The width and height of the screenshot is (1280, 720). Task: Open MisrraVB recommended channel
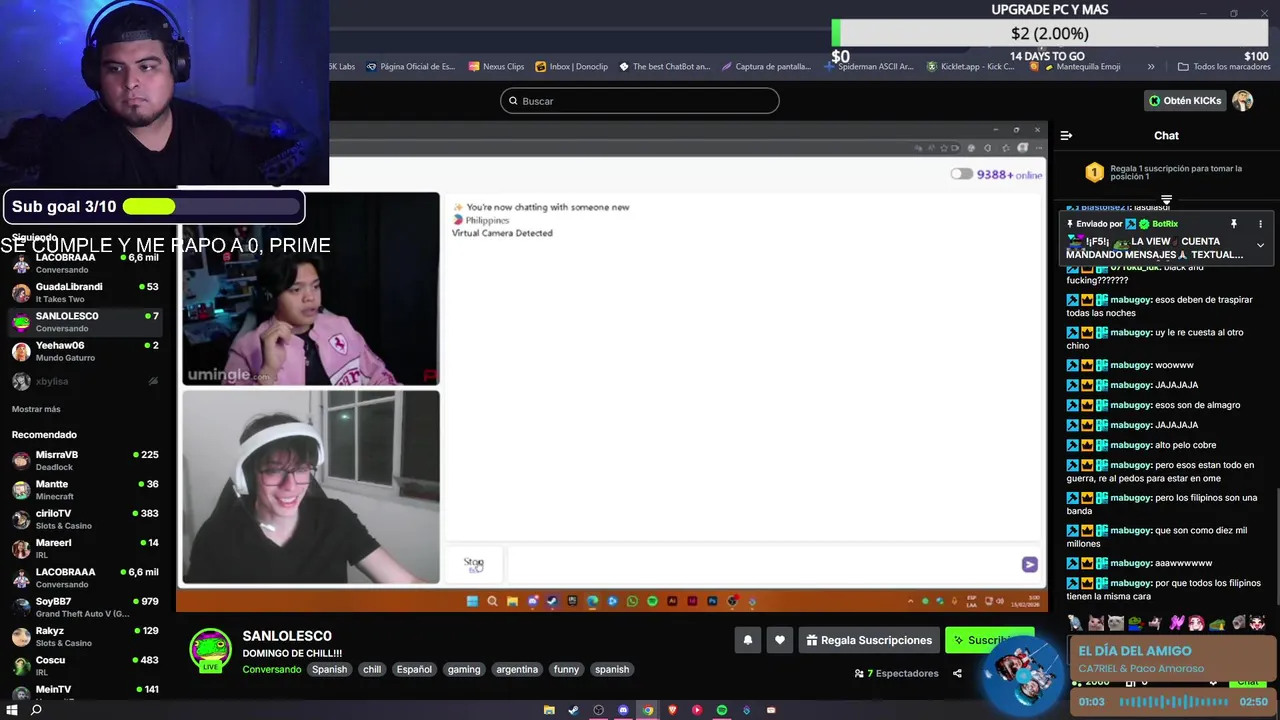click(x=87, y=460)
